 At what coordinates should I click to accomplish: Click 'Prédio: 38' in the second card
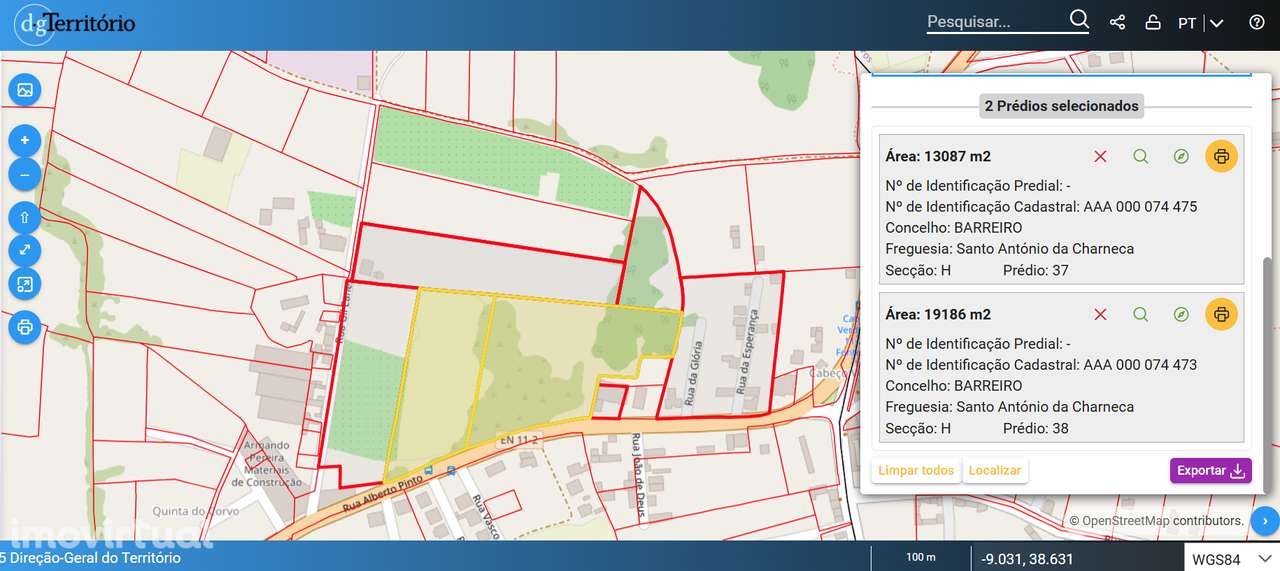point(1036,428)
